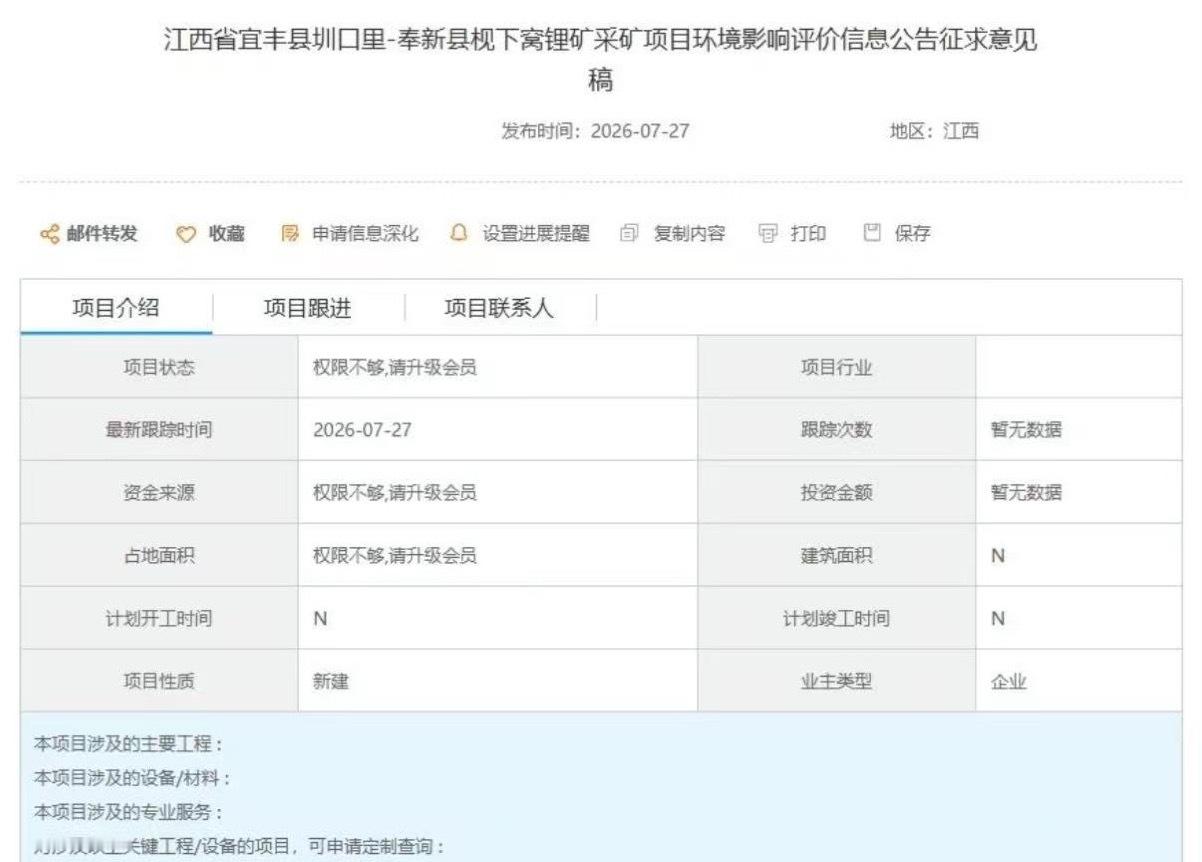This screenshot has width=1202, height=862.
Task: Open the 项目联系人 tab
Action: pos(499,308)
